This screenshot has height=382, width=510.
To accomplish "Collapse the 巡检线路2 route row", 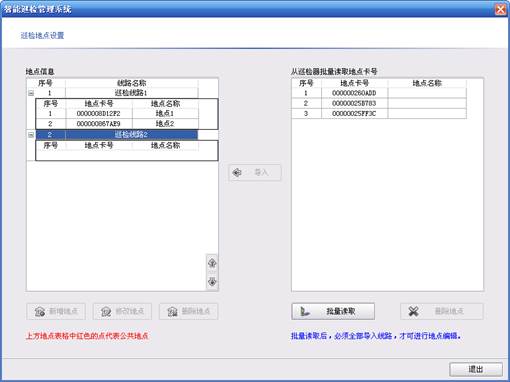I will coord(31,135).
